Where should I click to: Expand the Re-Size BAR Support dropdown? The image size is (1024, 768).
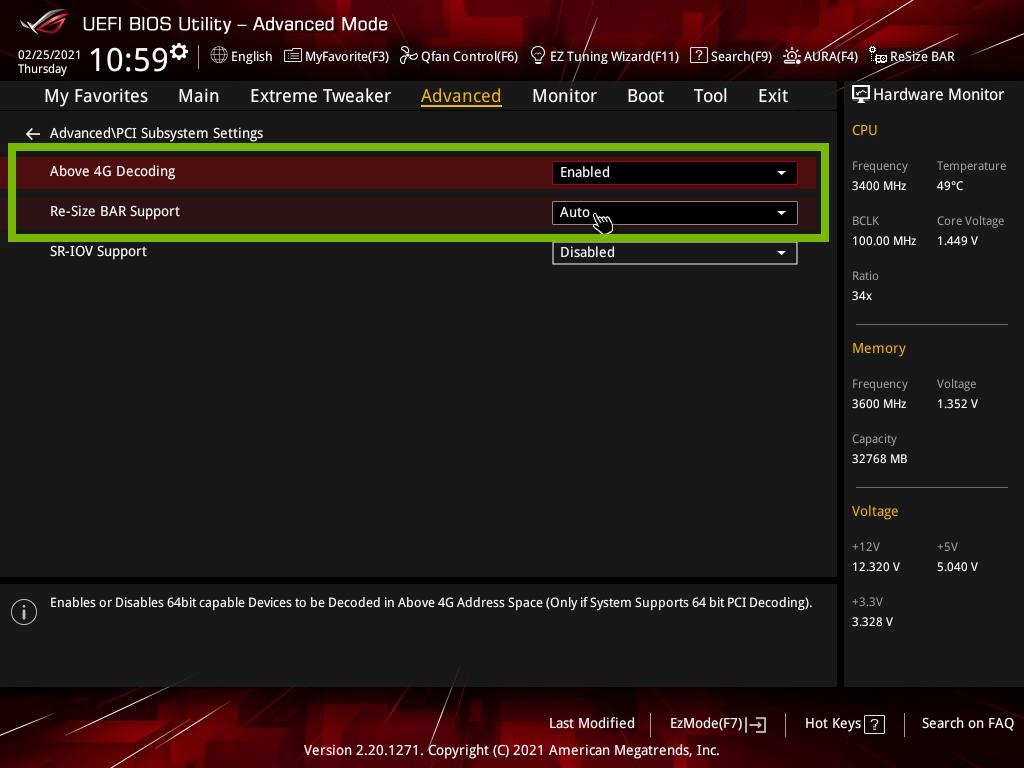click(x=781, y=212)
